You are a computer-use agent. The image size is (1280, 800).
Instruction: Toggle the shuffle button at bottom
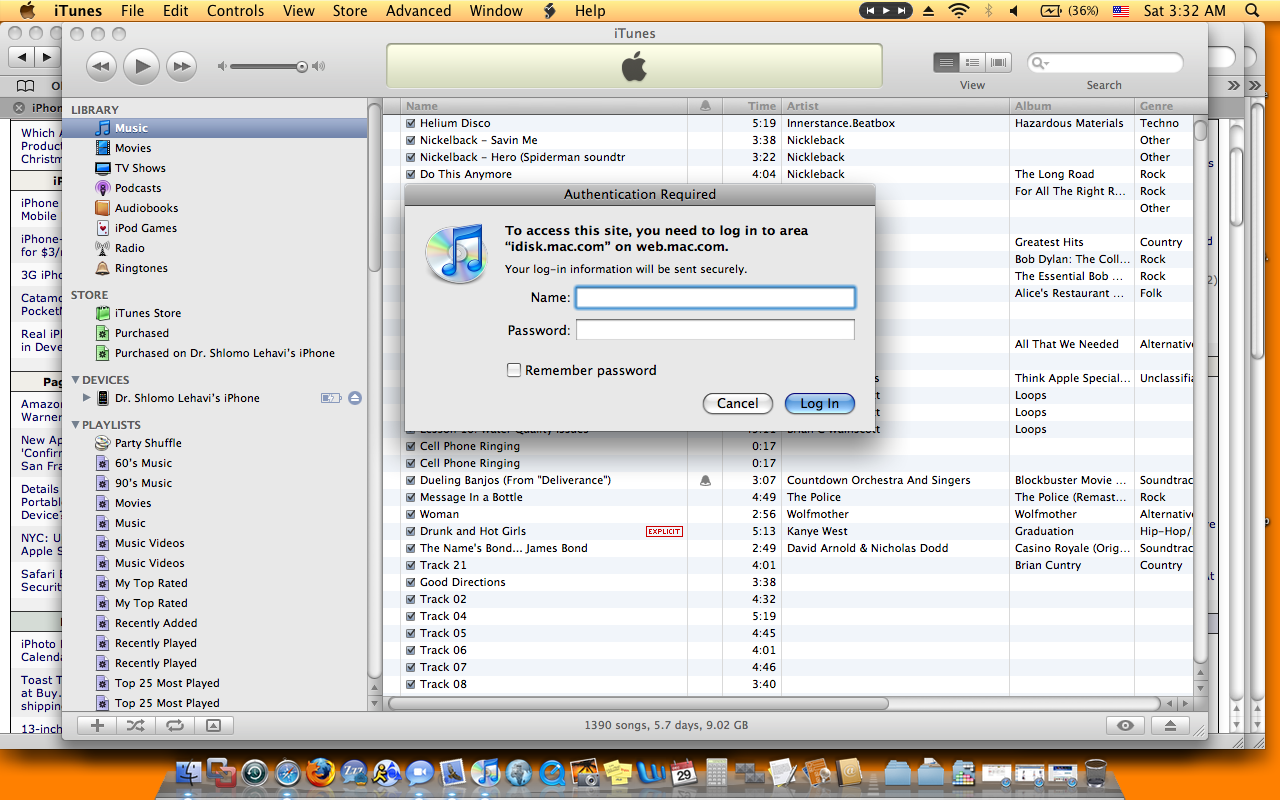pos(136,726)
